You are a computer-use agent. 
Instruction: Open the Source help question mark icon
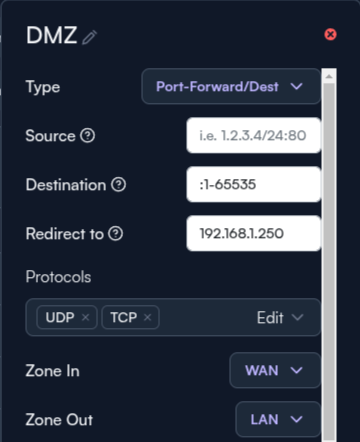(x=88, y=136)
